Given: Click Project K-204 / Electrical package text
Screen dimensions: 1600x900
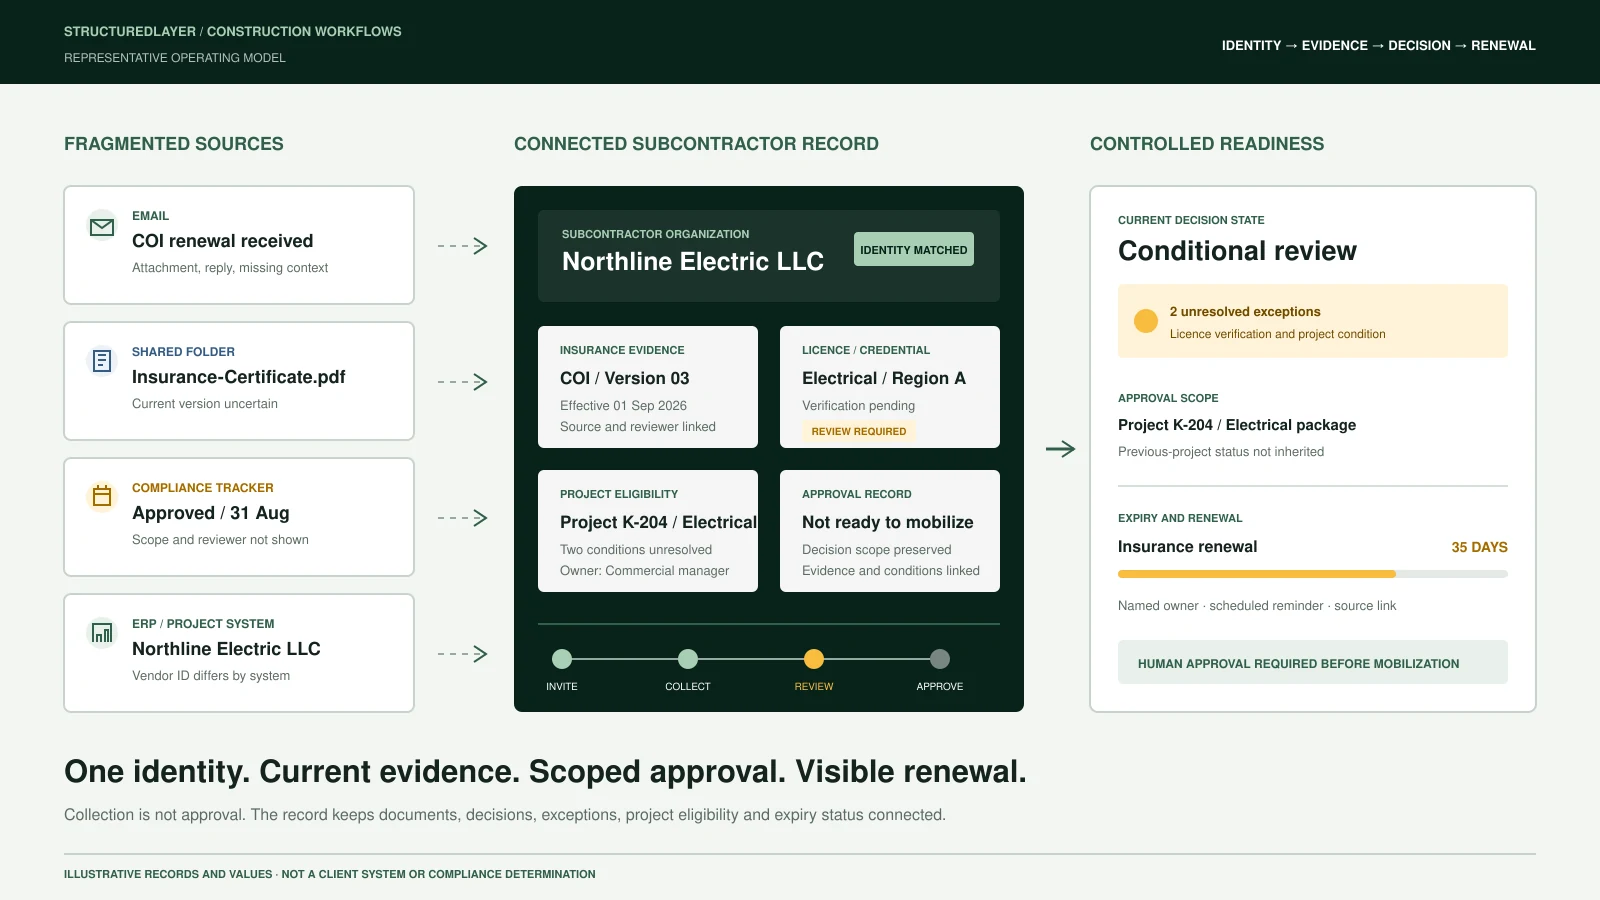Looking at the screenshot, I should pyautogui.click(x=1237, y=425).
